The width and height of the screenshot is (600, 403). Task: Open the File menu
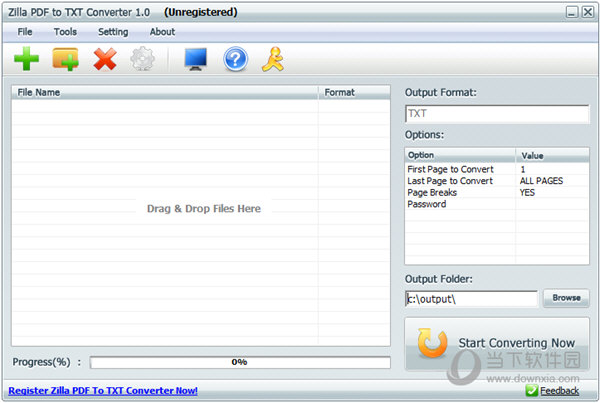25,32
